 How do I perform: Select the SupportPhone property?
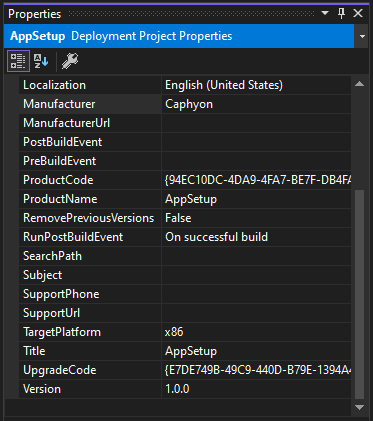click(x=90, y=294)
